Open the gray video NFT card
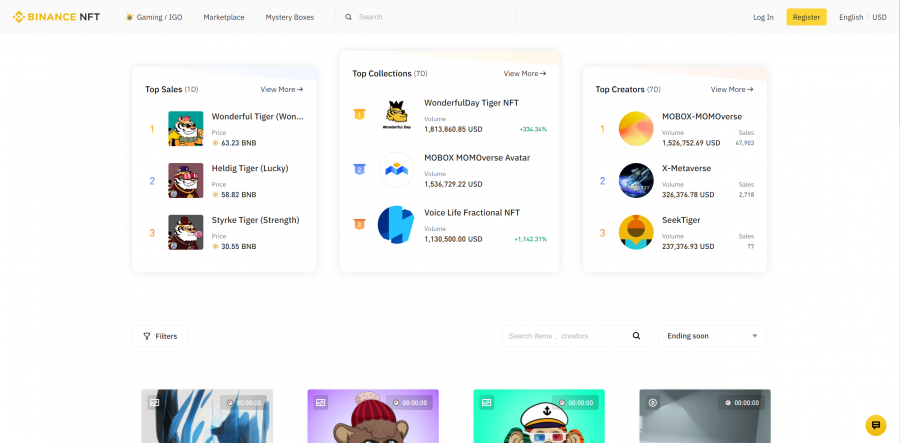900x443 pixels. tap(705, 416)
